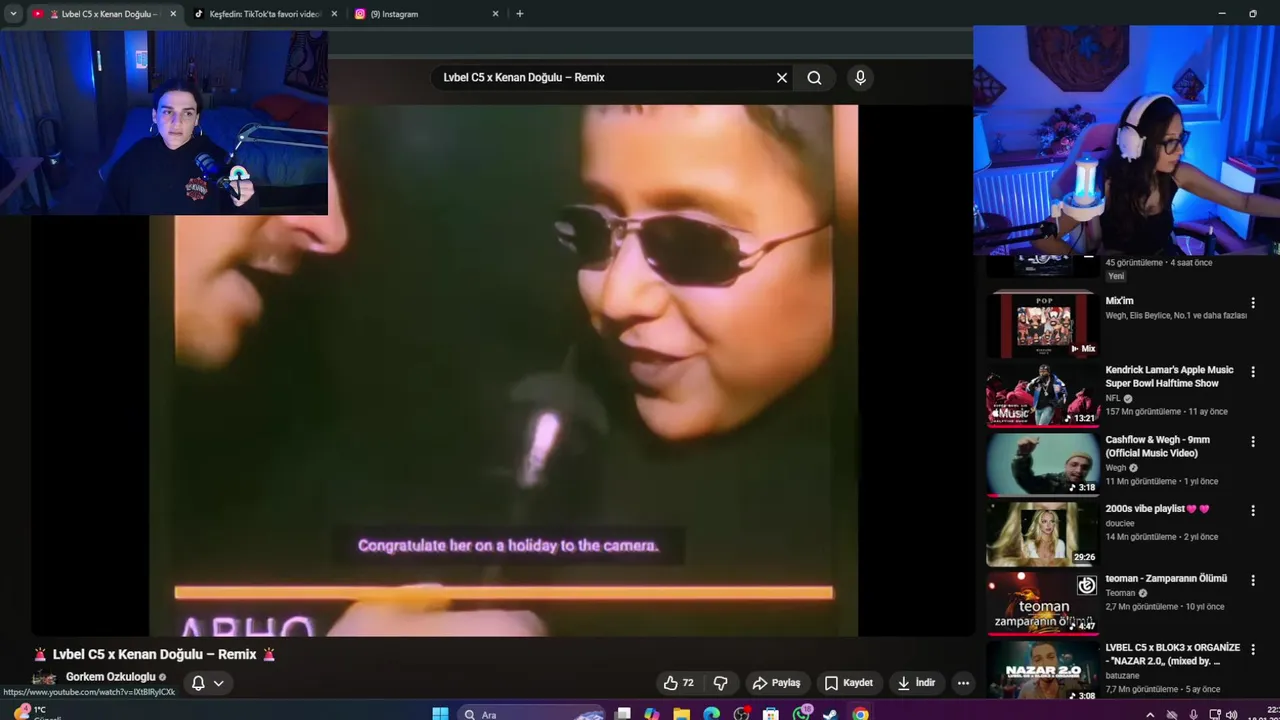Open options menu for Mix'im
1280x720 pixels.
click(1252, 302)
